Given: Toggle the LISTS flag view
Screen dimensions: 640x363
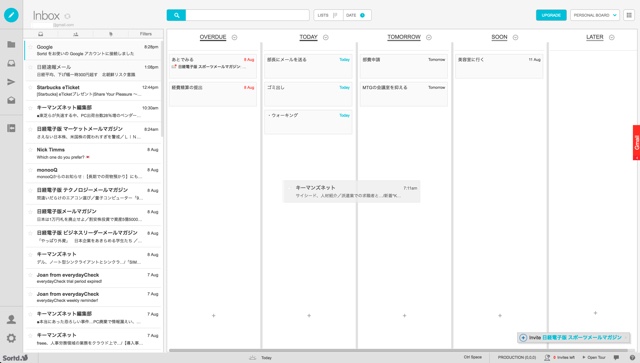Looking at the screenshot, I should (x=329, y=15).
